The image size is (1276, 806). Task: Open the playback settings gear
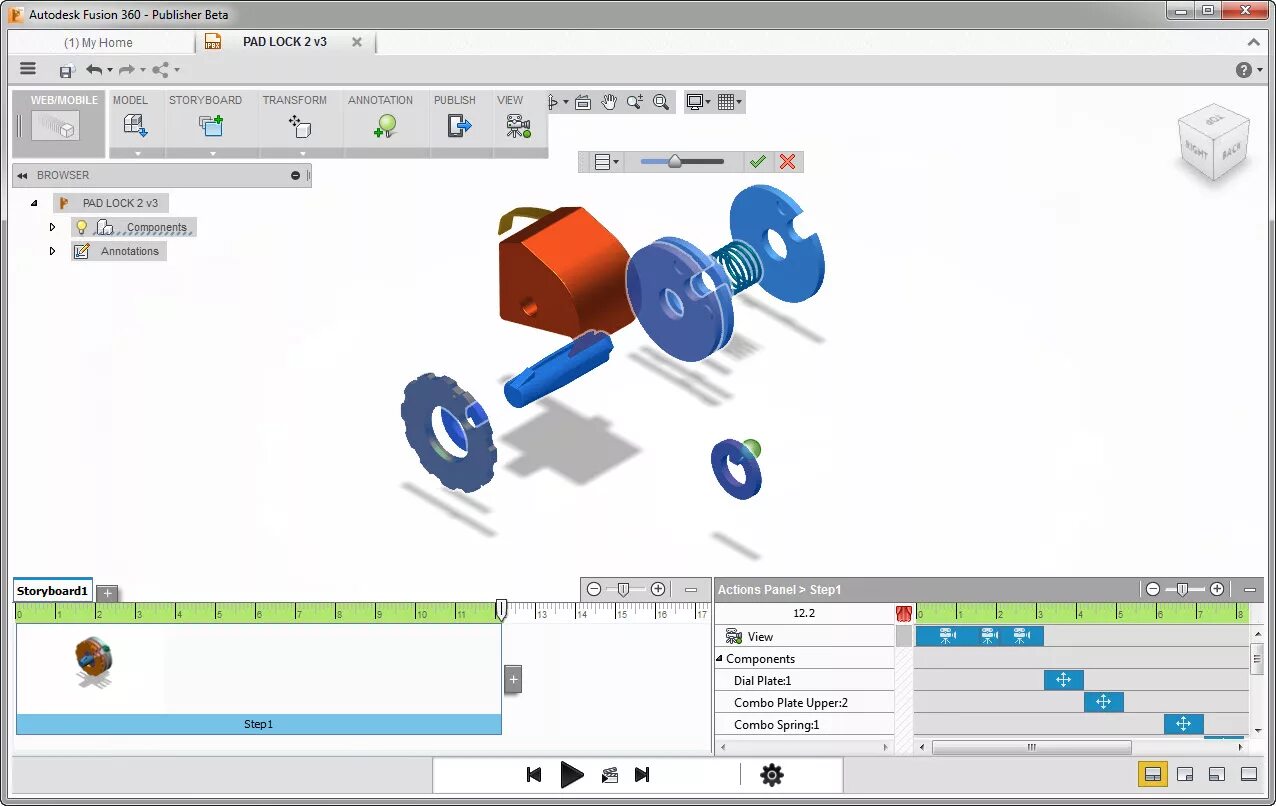[x=771, y=775]
